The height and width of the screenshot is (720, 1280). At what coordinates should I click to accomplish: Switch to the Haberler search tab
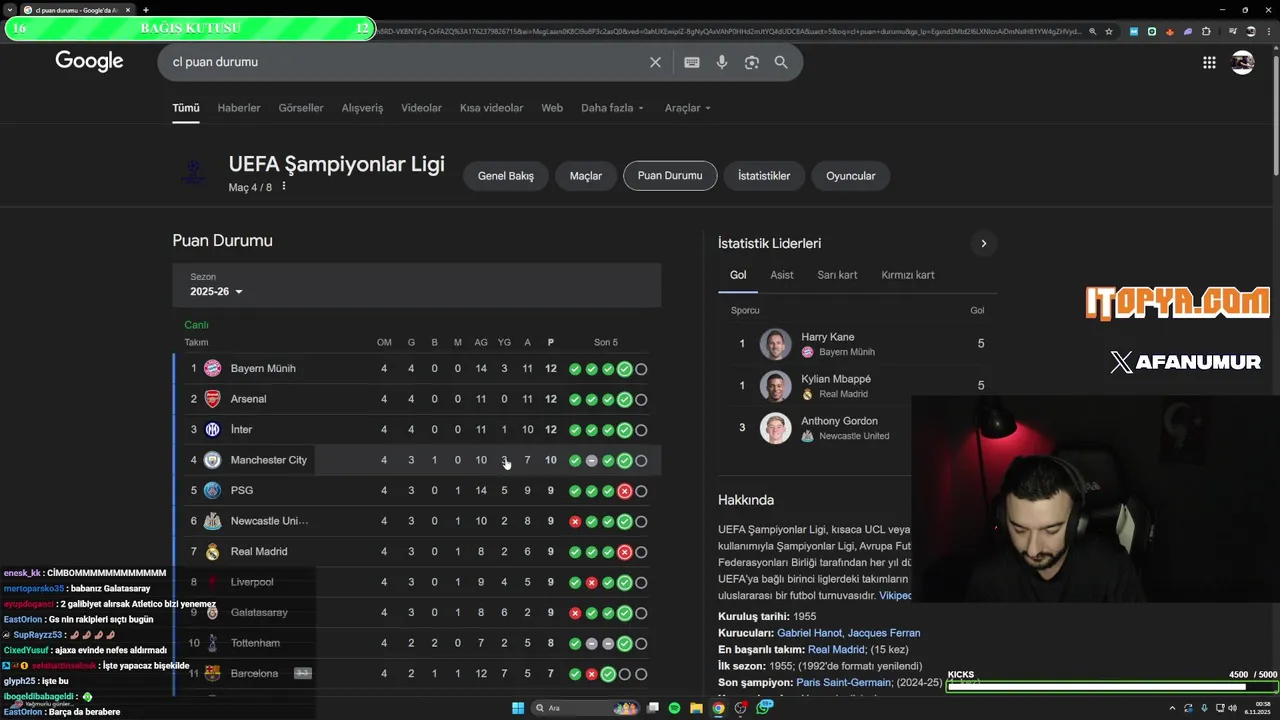coord(239,108)
